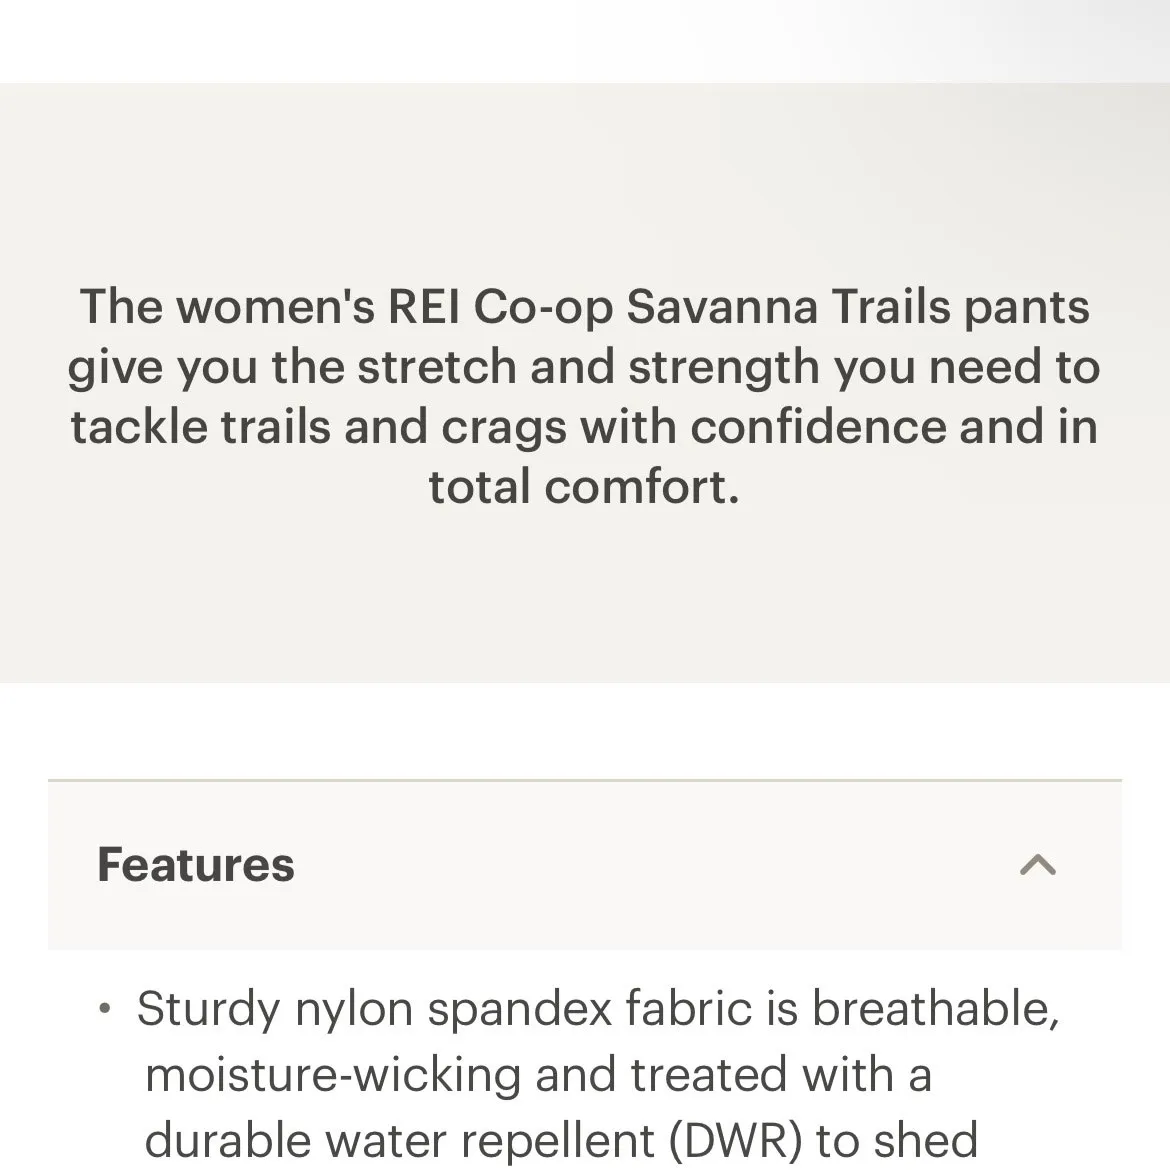Click the white header strip at the top
Viewport: 1170px width, 1170px height.
[x=585, y=40]
